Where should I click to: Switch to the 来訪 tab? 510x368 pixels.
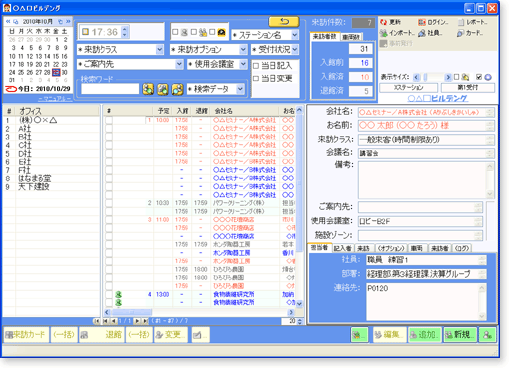click(364, 248)
